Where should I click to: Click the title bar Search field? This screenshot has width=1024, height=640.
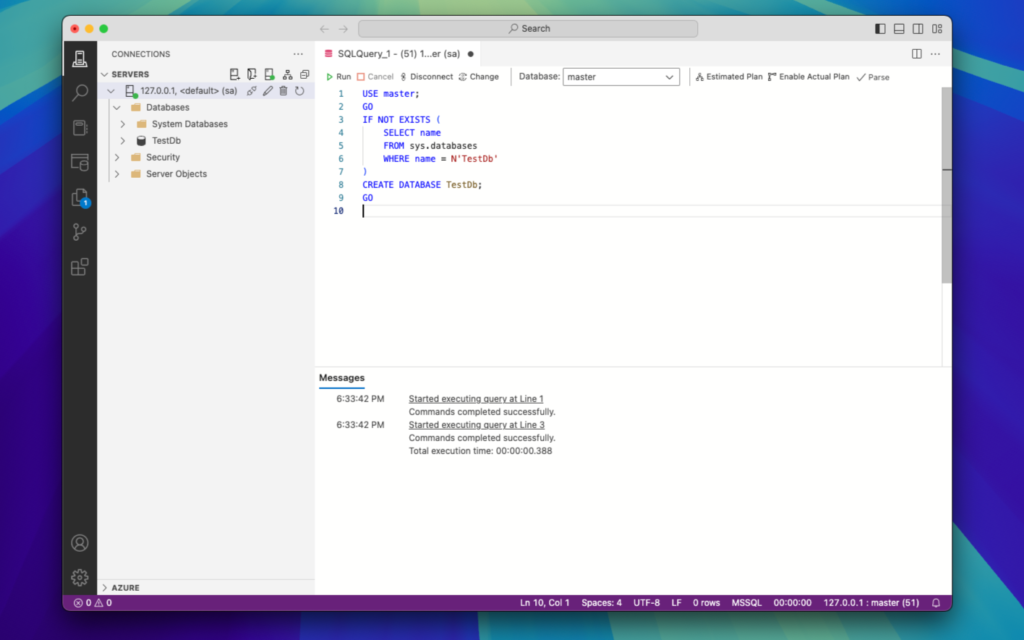coord(528,29)
